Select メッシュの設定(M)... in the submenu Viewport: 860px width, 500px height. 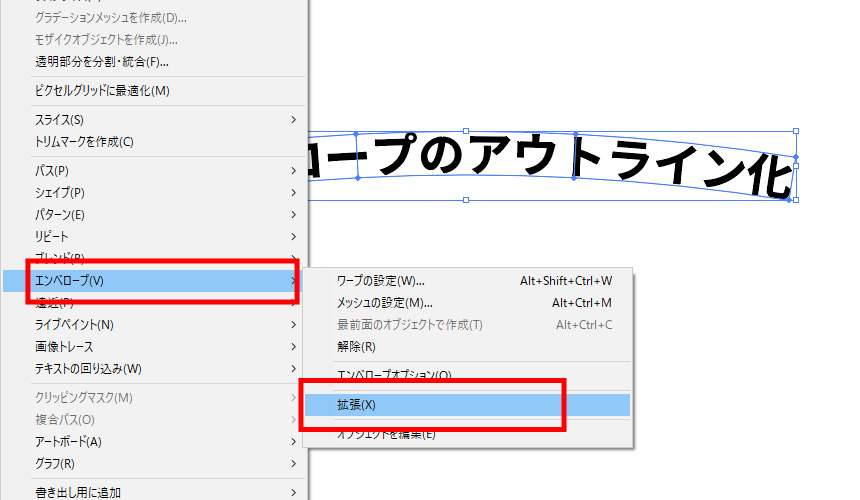click(384, 303)
